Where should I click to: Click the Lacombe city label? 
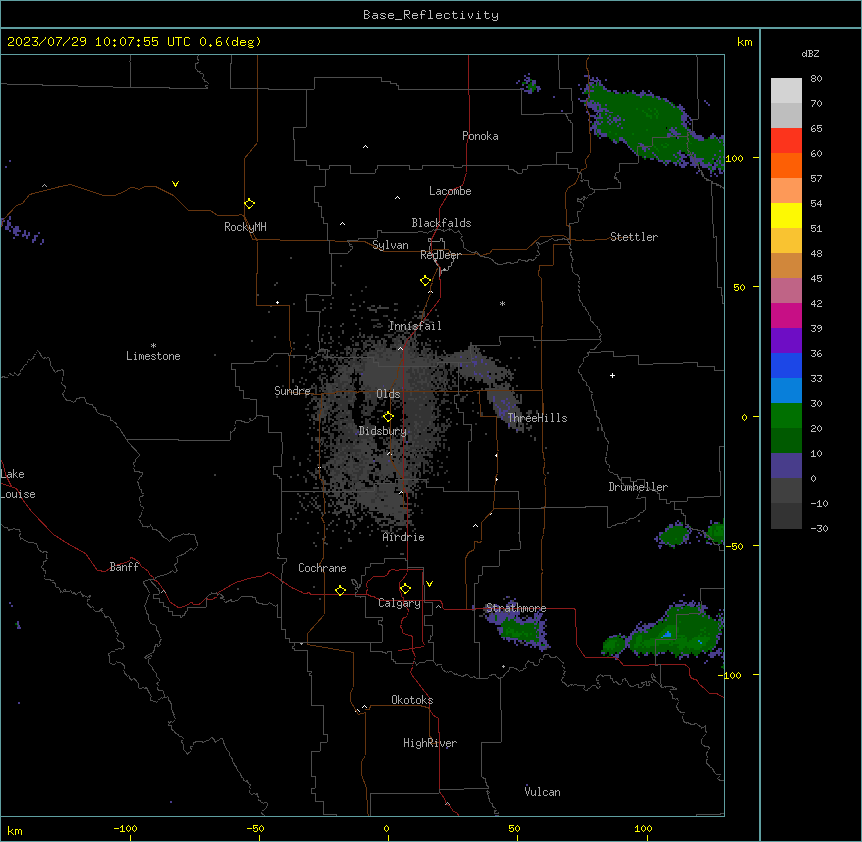pos(450,191)
